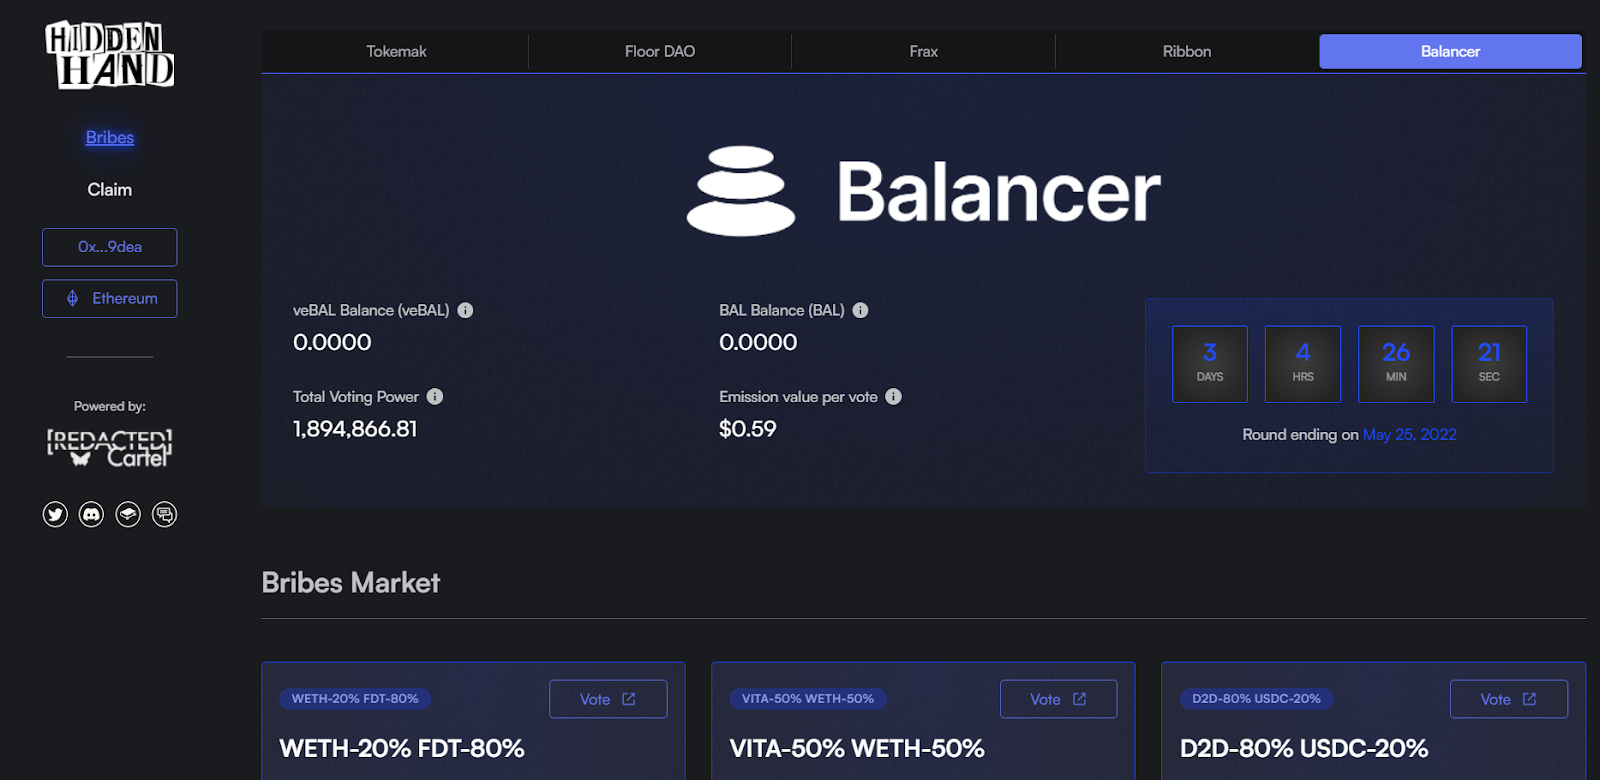This screenshot has width=1600, height=780.
Task: Click the emission value $0.59
Action: [x=748, y=429]
